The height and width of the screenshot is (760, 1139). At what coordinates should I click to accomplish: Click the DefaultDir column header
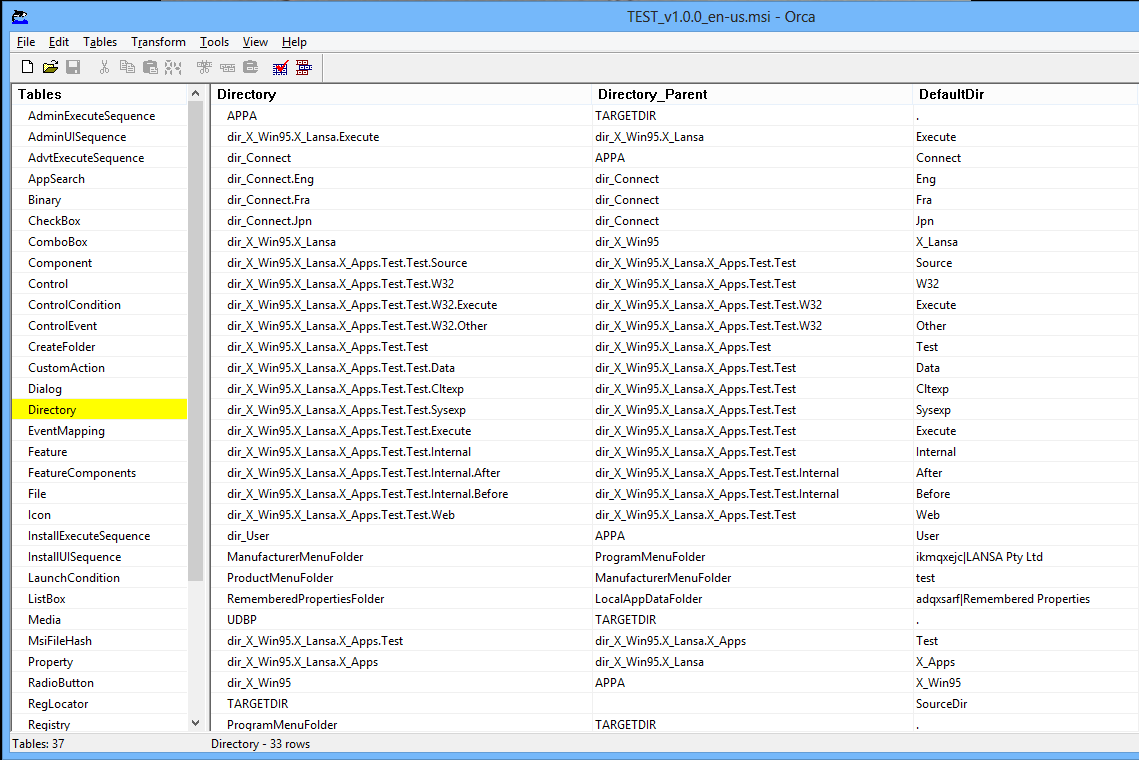point(952,94)
